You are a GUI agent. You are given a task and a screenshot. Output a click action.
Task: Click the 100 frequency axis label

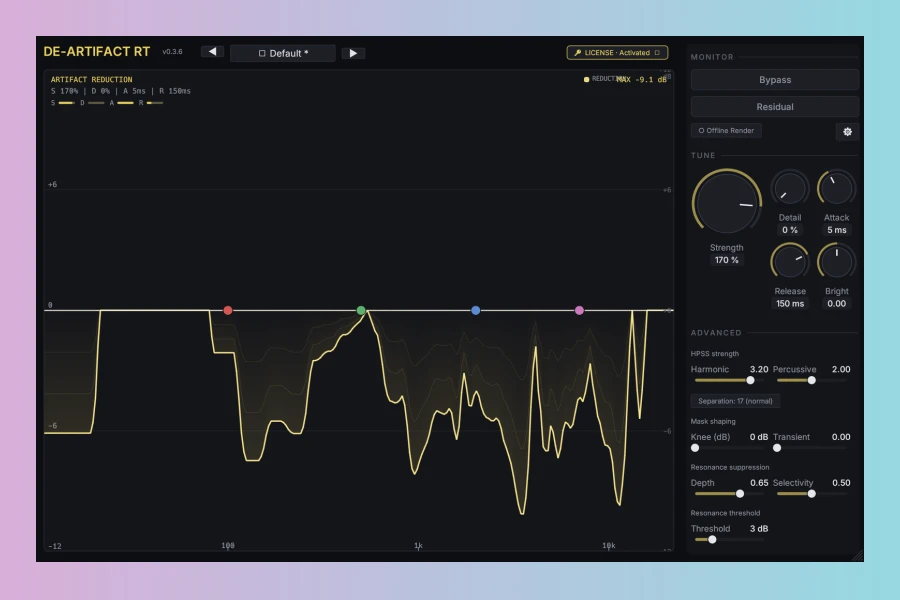(228, 545)
